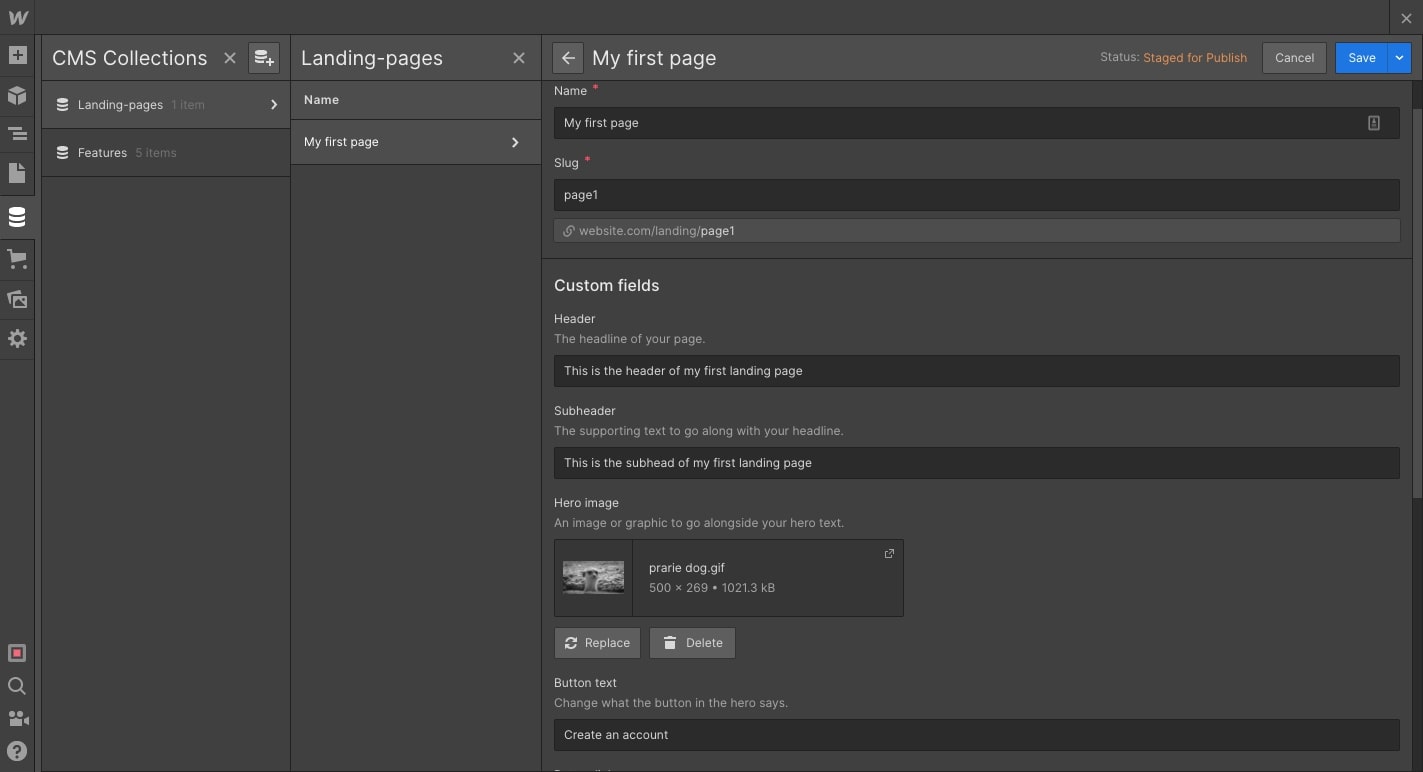Open the help menu
The width and height of the screenshot is (1423, 772).
coord(17,750)
